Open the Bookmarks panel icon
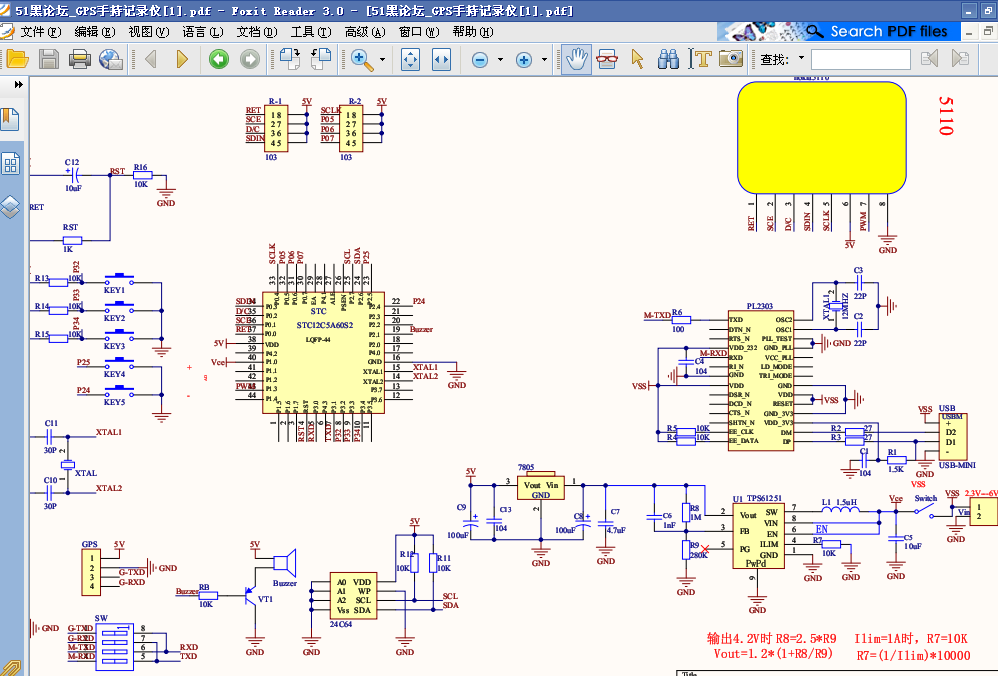Image resolution: width=998 pixels, height=676 pixels. [10, 119]
